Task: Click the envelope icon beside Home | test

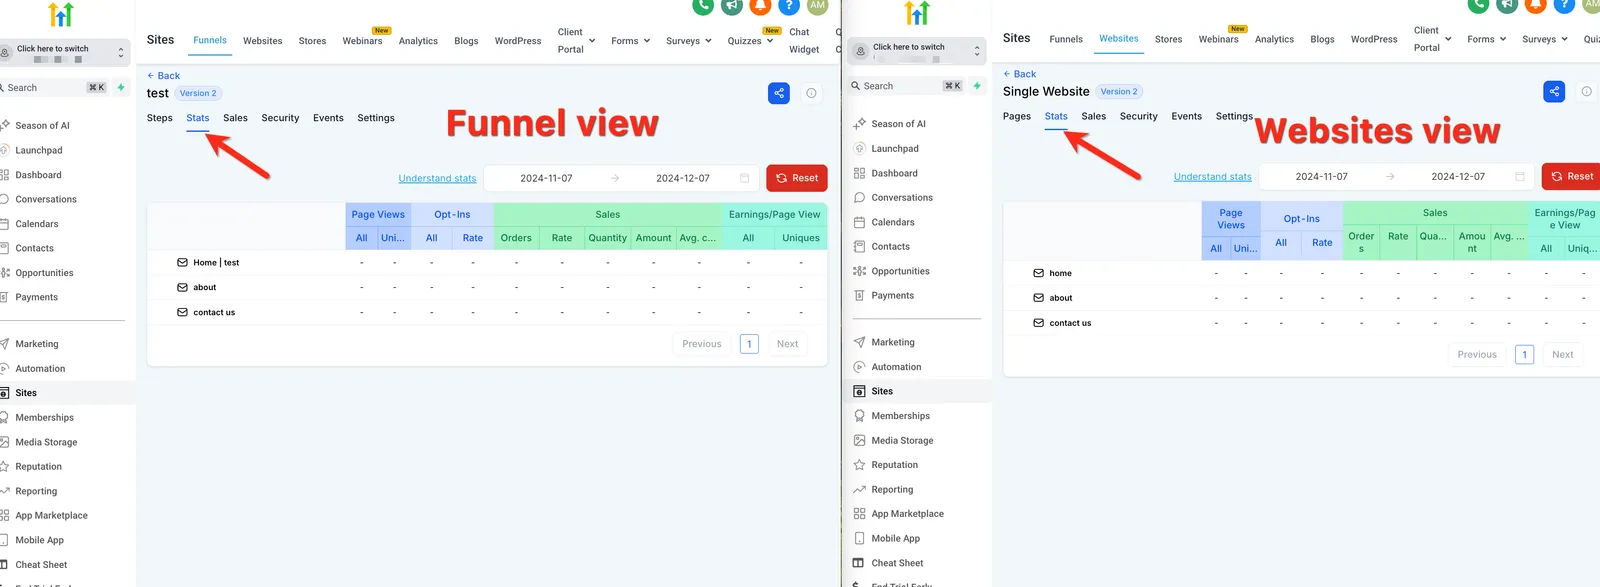Action: pos(182,263)
